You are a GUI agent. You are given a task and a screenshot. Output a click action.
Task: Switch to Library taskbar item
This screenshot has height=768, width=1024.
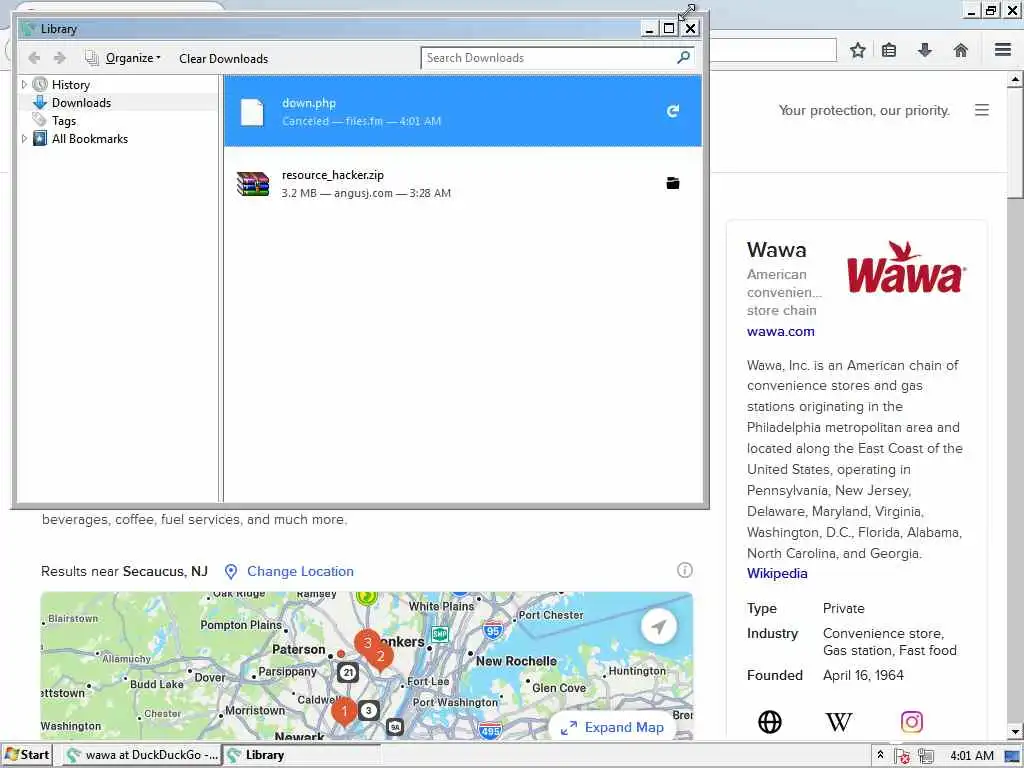tap(301, 755)
